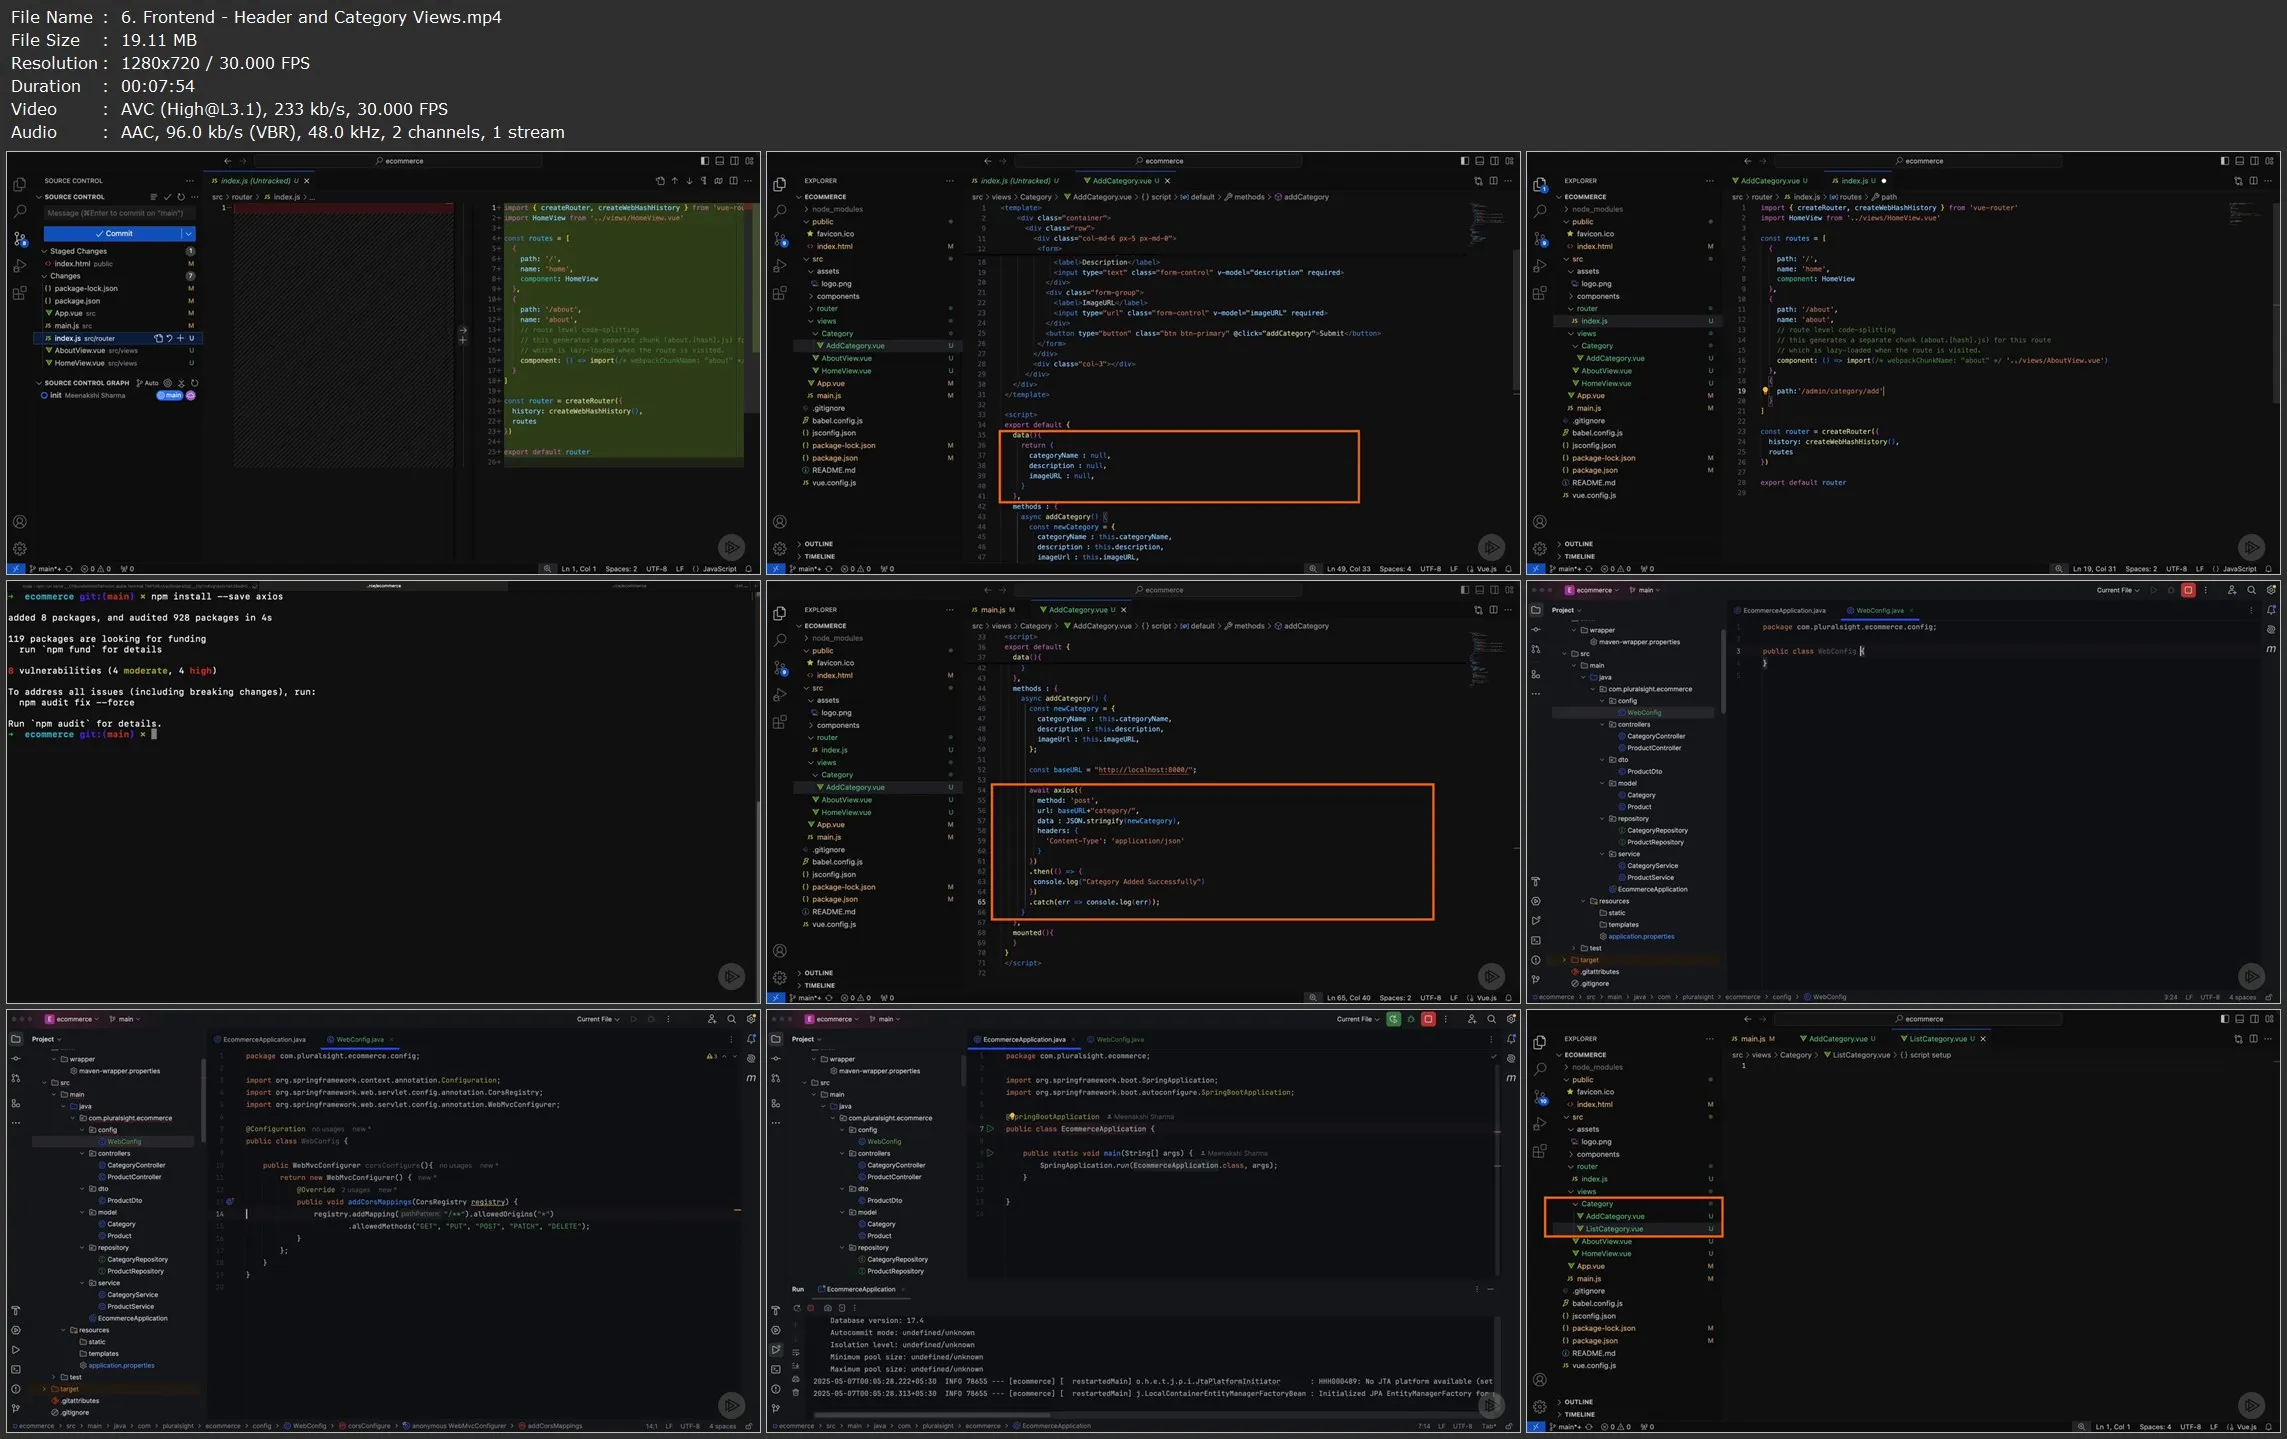Open Terminal tool icon in empty WebConfig frame
The height and width of the screenshot is (1439, 2287).
click(1536, 940)
